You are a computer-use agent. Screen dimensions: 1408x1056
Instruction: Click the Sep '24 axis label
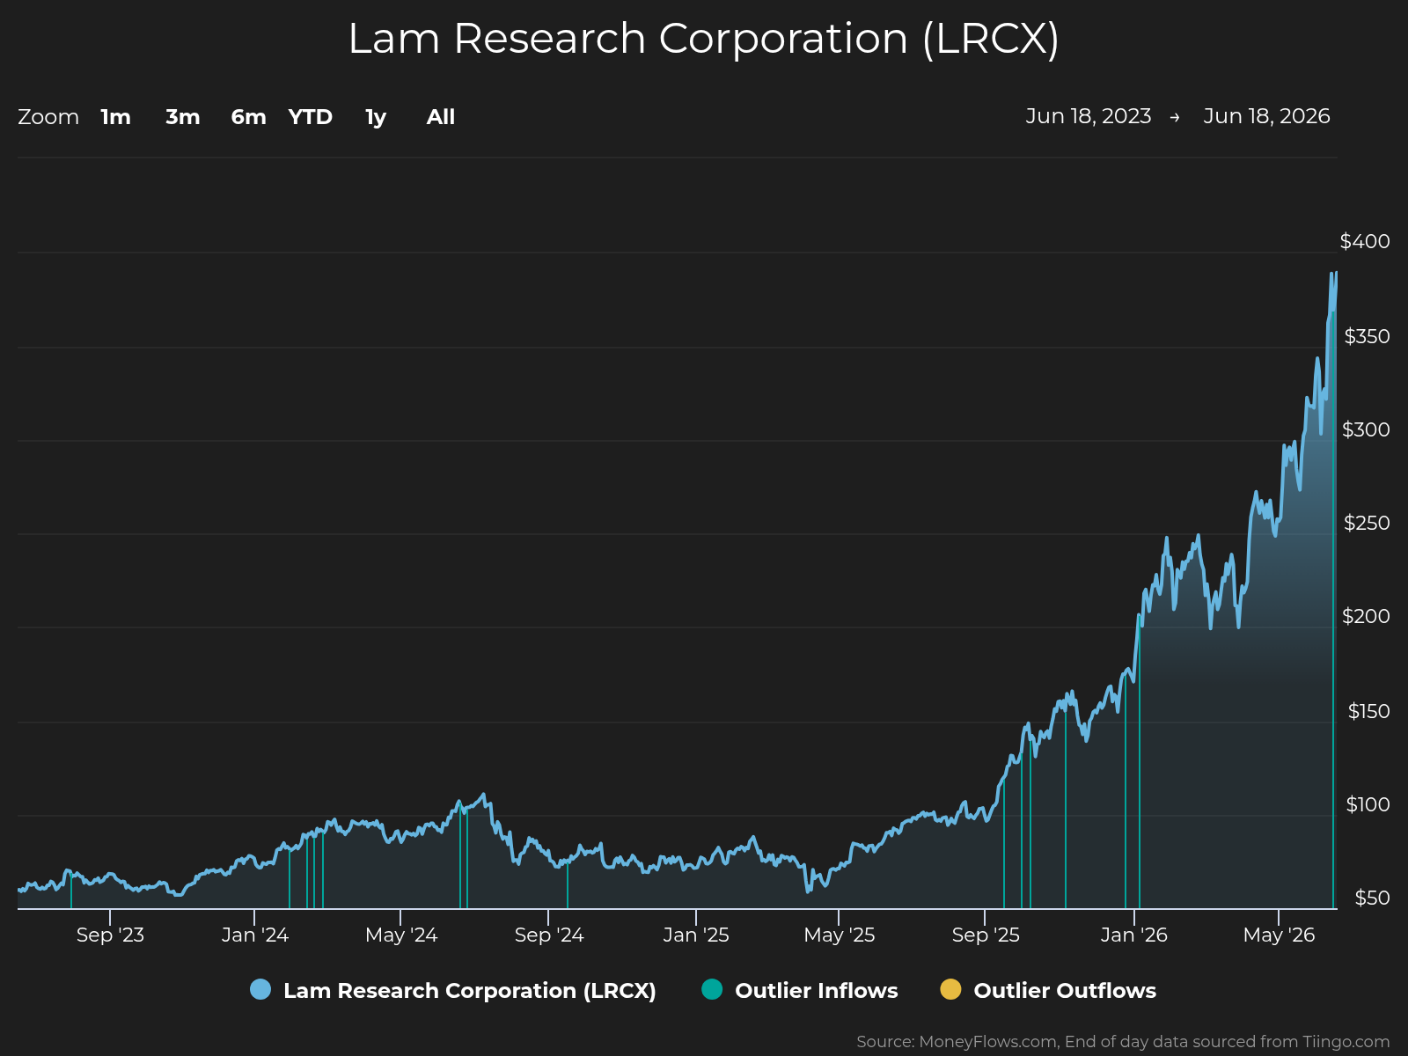point(549,935)
